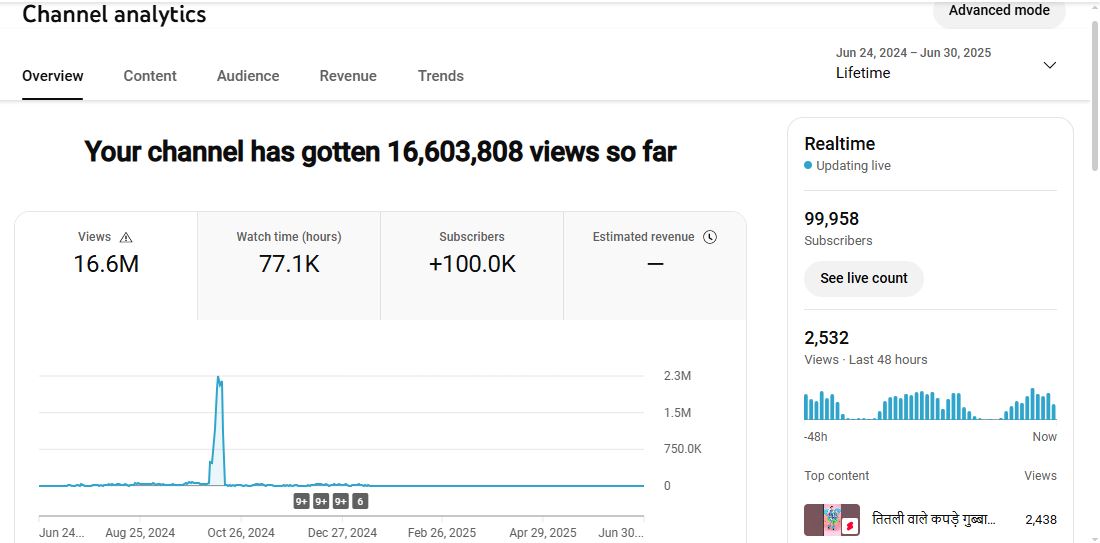Click the blue live-updating dot indicator
This screenshot has width=1100, height=543.
tap(808, 166)
